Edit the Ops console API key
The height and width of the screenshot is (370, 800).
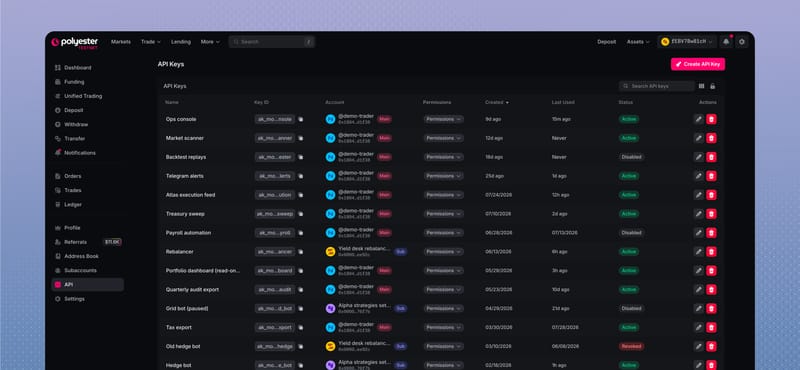[698, 119]
